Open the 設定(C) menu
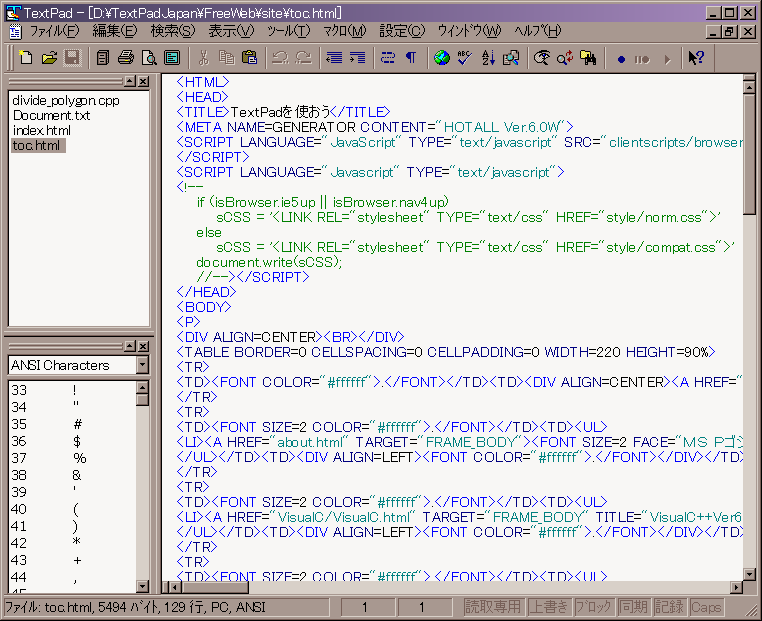Screen dimensions: 762x621 402,32
